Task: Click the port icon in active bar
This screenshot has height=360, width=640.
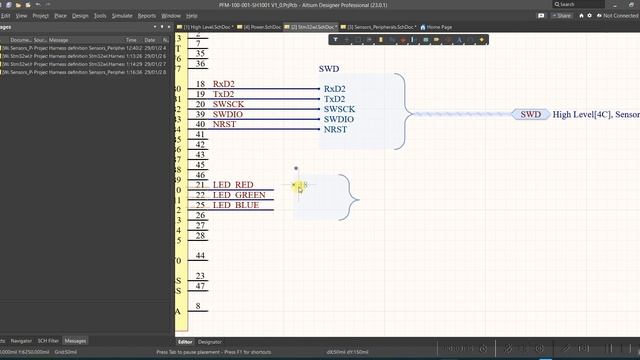Action: pos(436,40)
